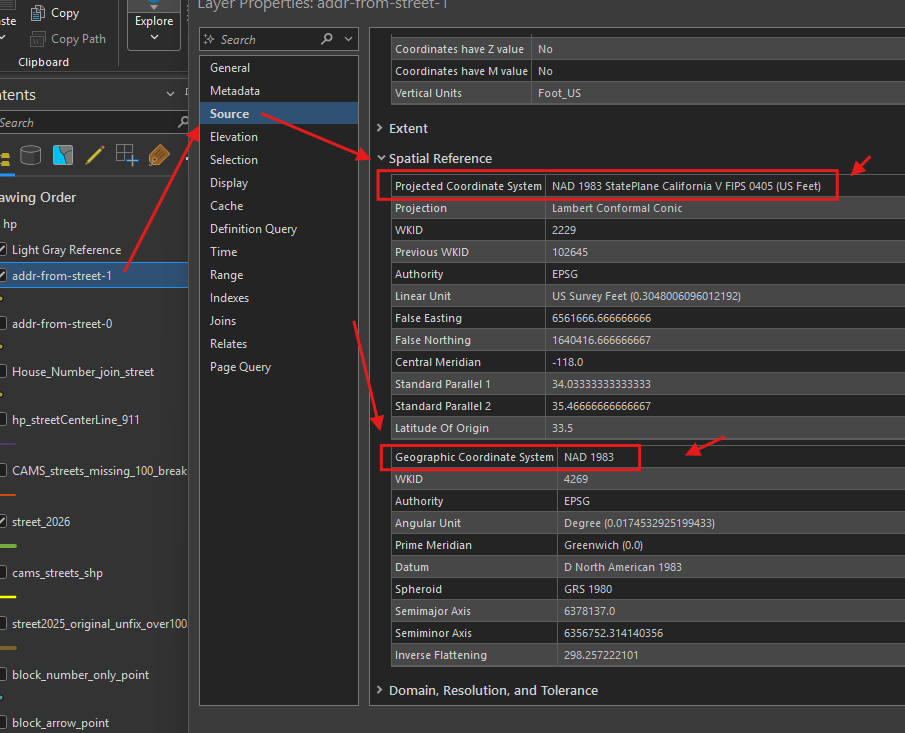Click yellow line symbol under cams_streets_shp
Viewport: 905px width, 733px height.
click(8, 596)
